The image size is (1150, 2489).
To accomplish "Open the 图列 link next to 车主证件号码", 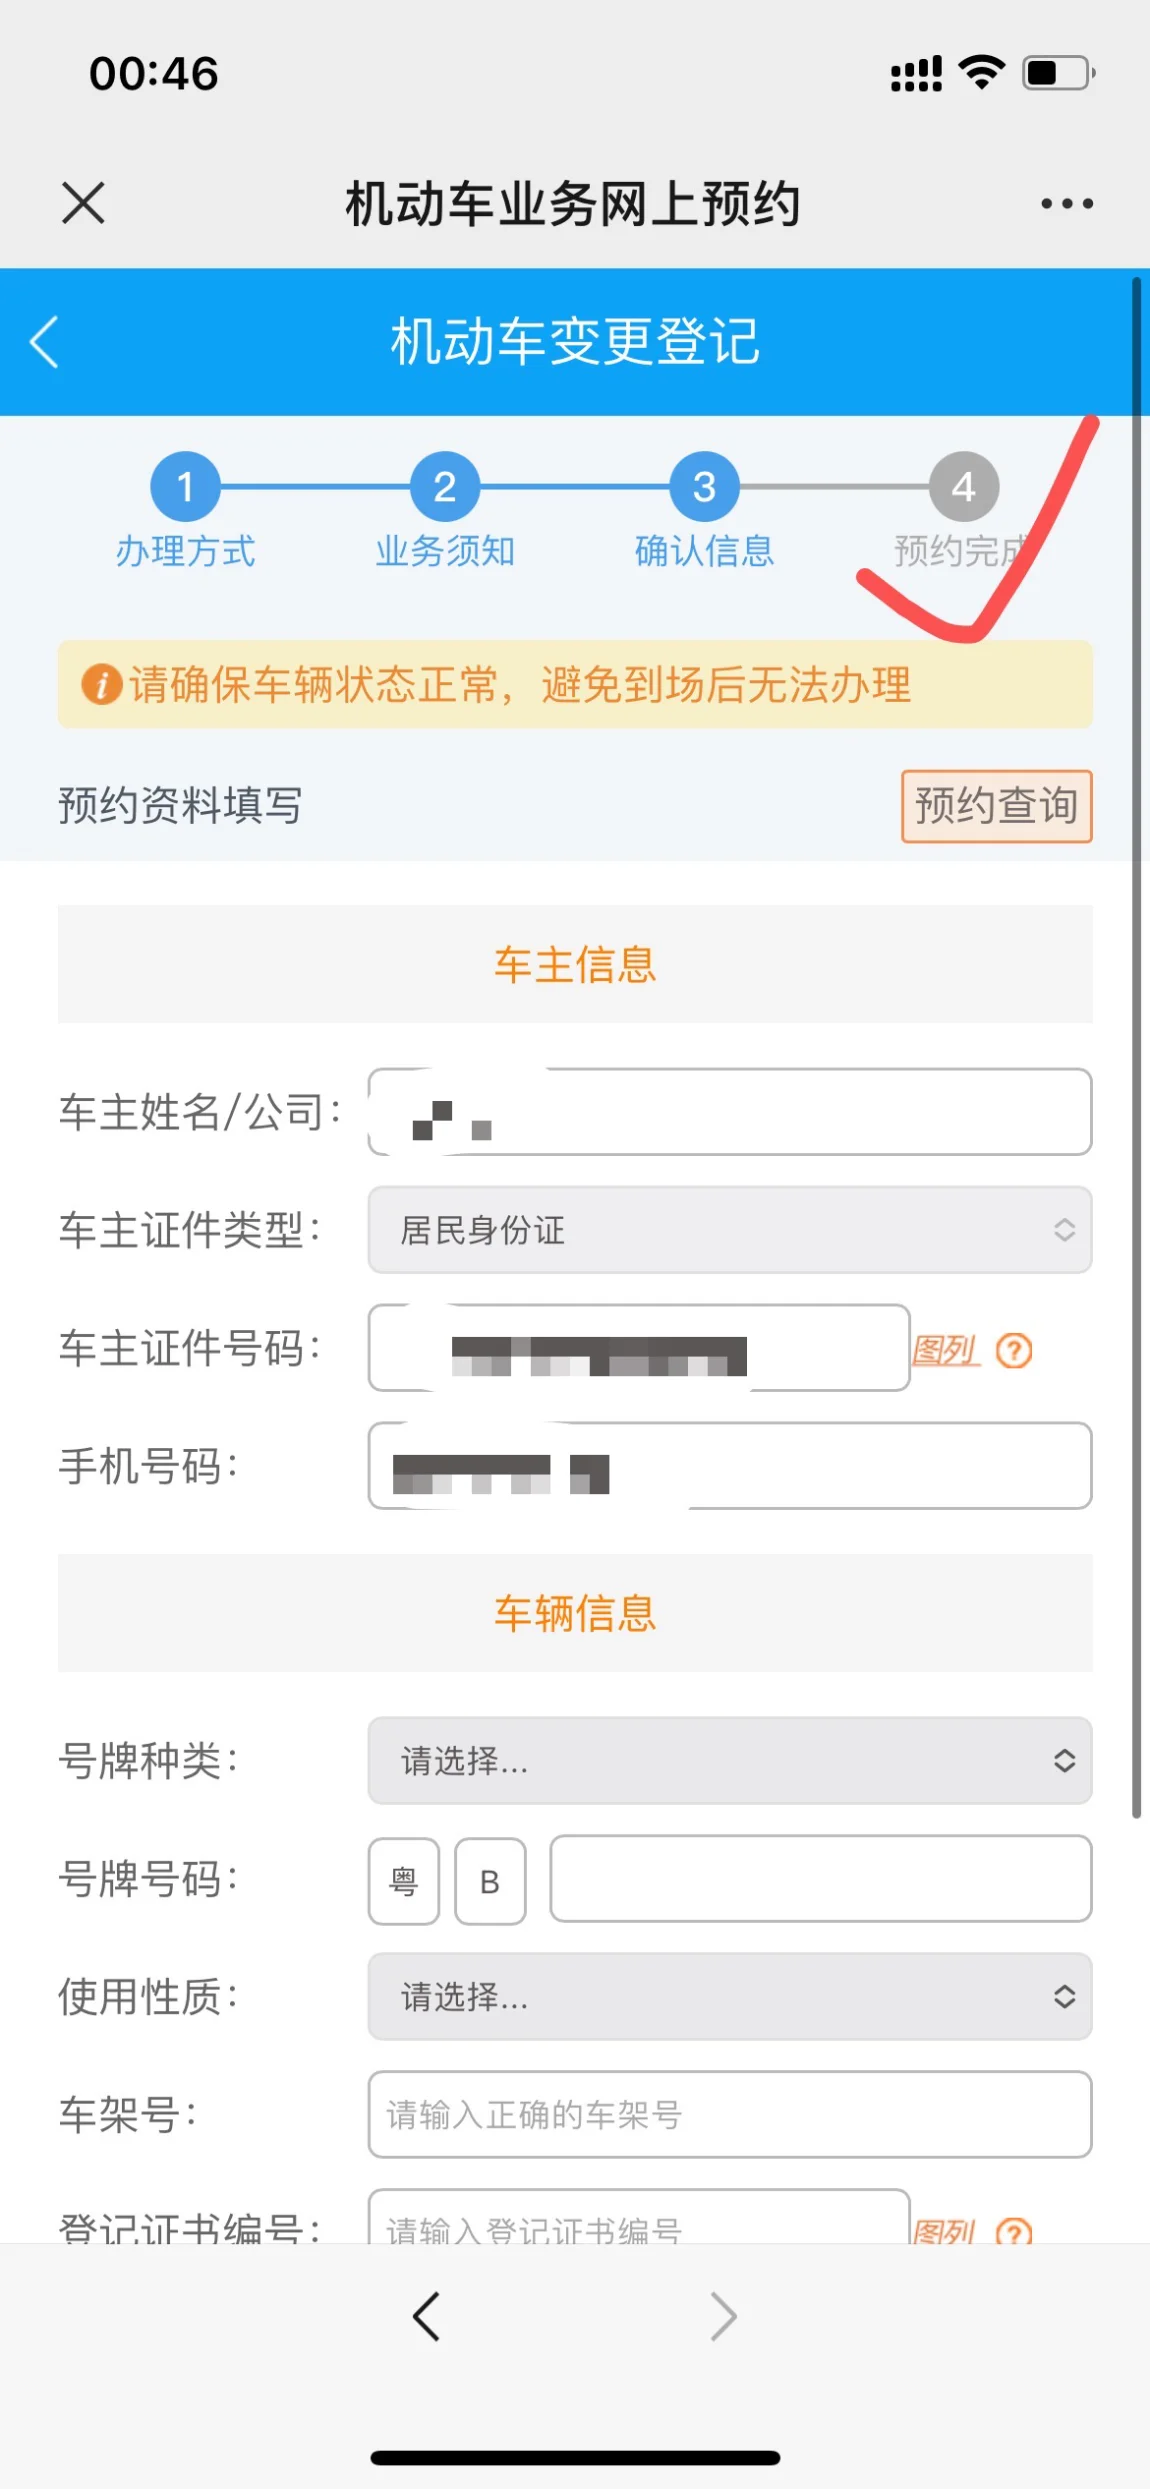I will [945, 1351].
